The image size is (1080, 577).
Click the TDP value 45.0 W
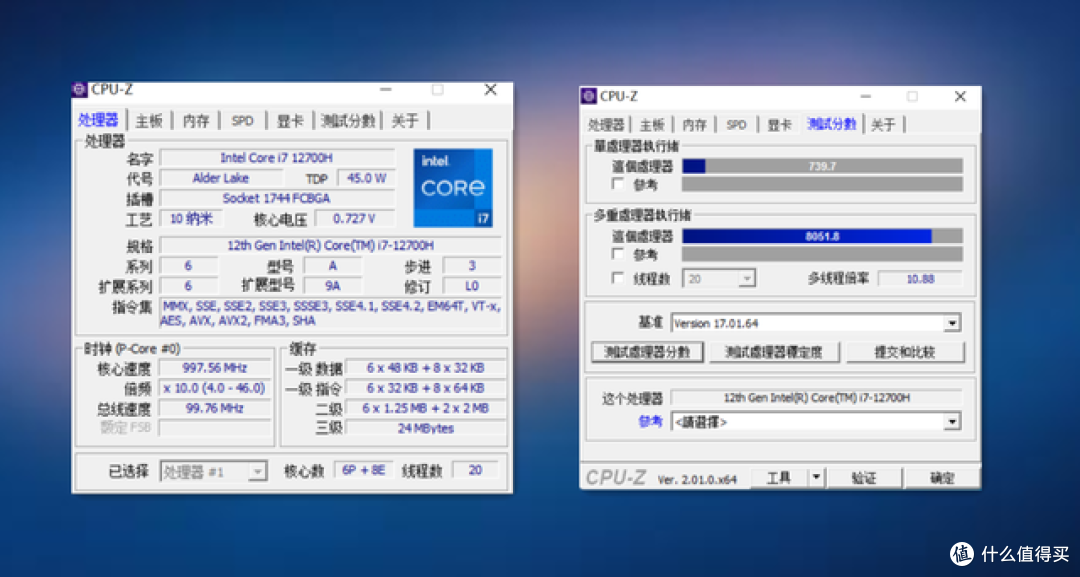pyautogui.click(x=366, y=178)
